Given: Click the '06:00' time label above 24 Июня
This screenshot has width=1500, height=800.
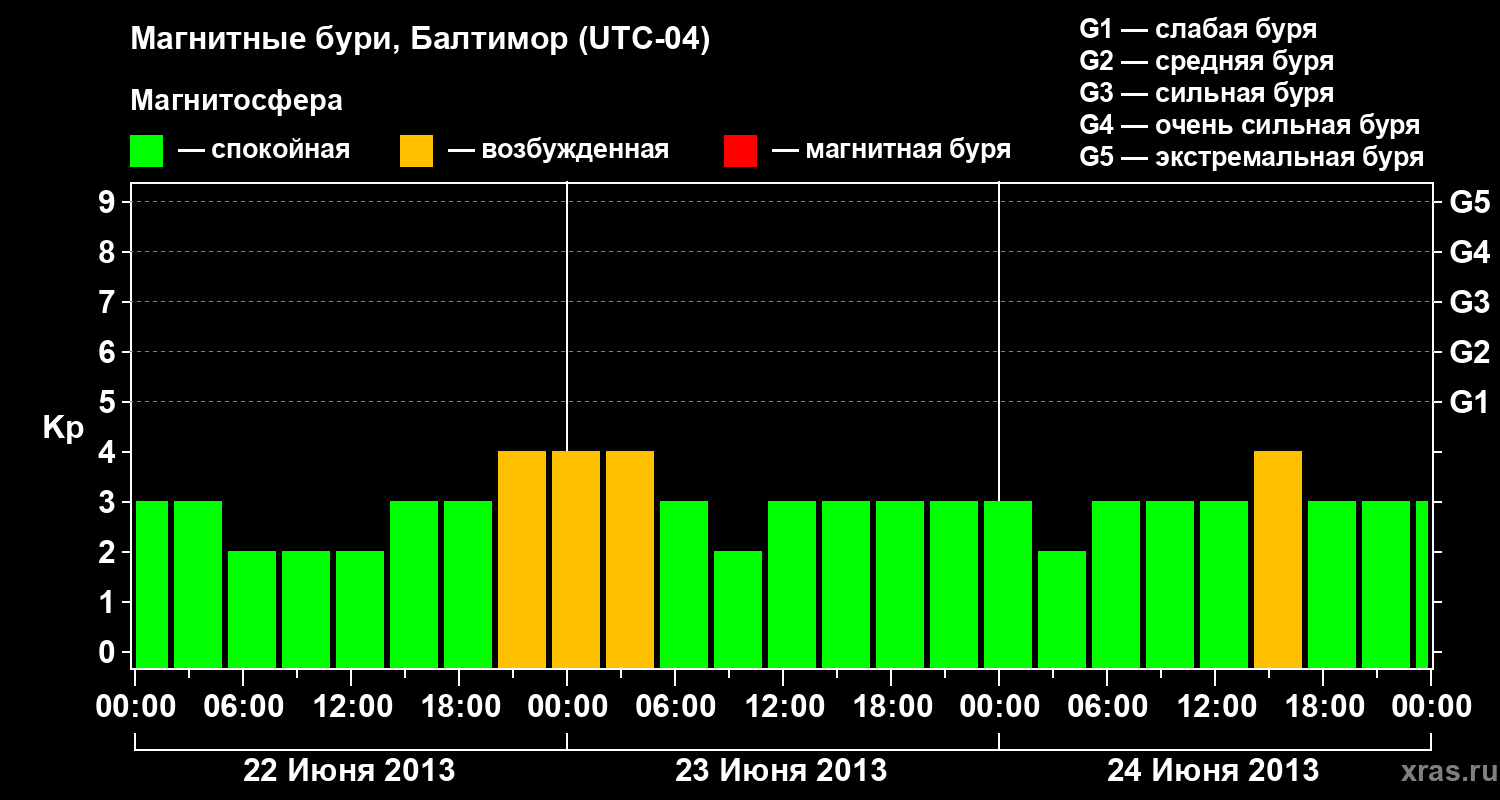Looking at the screenshot, I should [1107, 707].
